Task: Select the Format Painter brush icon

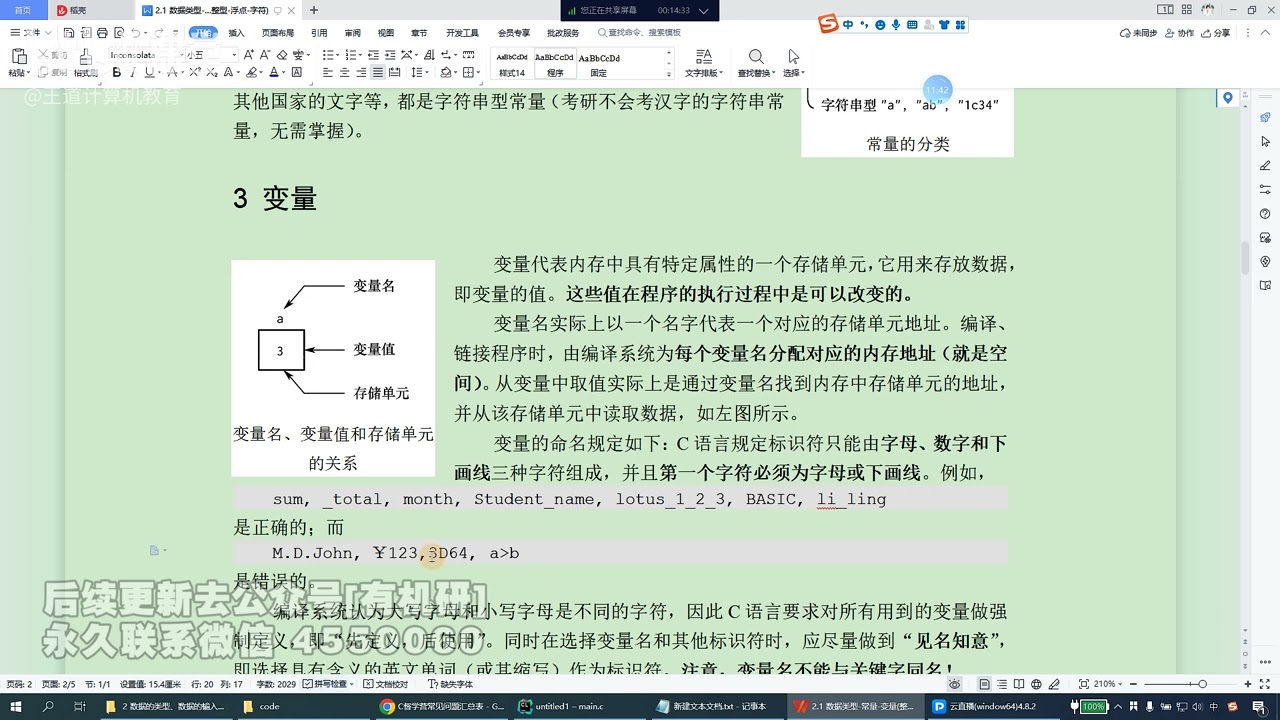Action: coord(86,56)
